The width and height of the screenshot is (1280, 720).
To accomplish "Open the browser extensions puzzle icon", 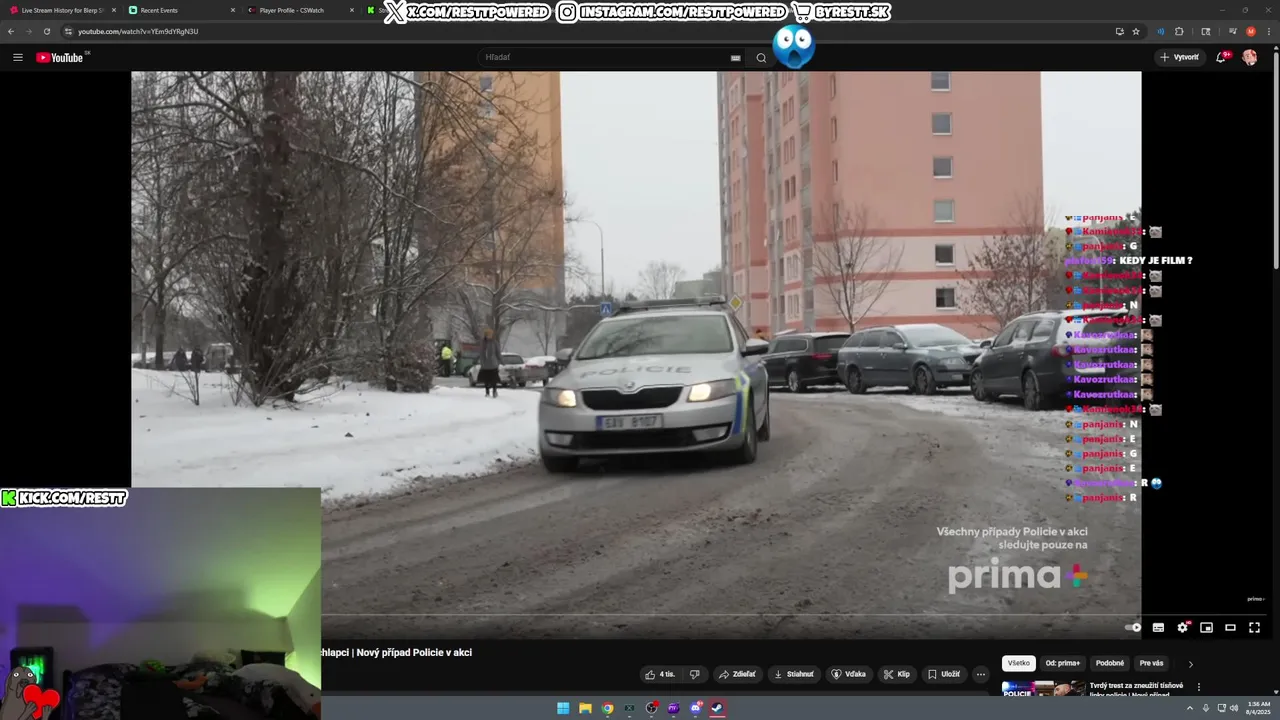I will pyautogui.click(x=1179, y=31).
